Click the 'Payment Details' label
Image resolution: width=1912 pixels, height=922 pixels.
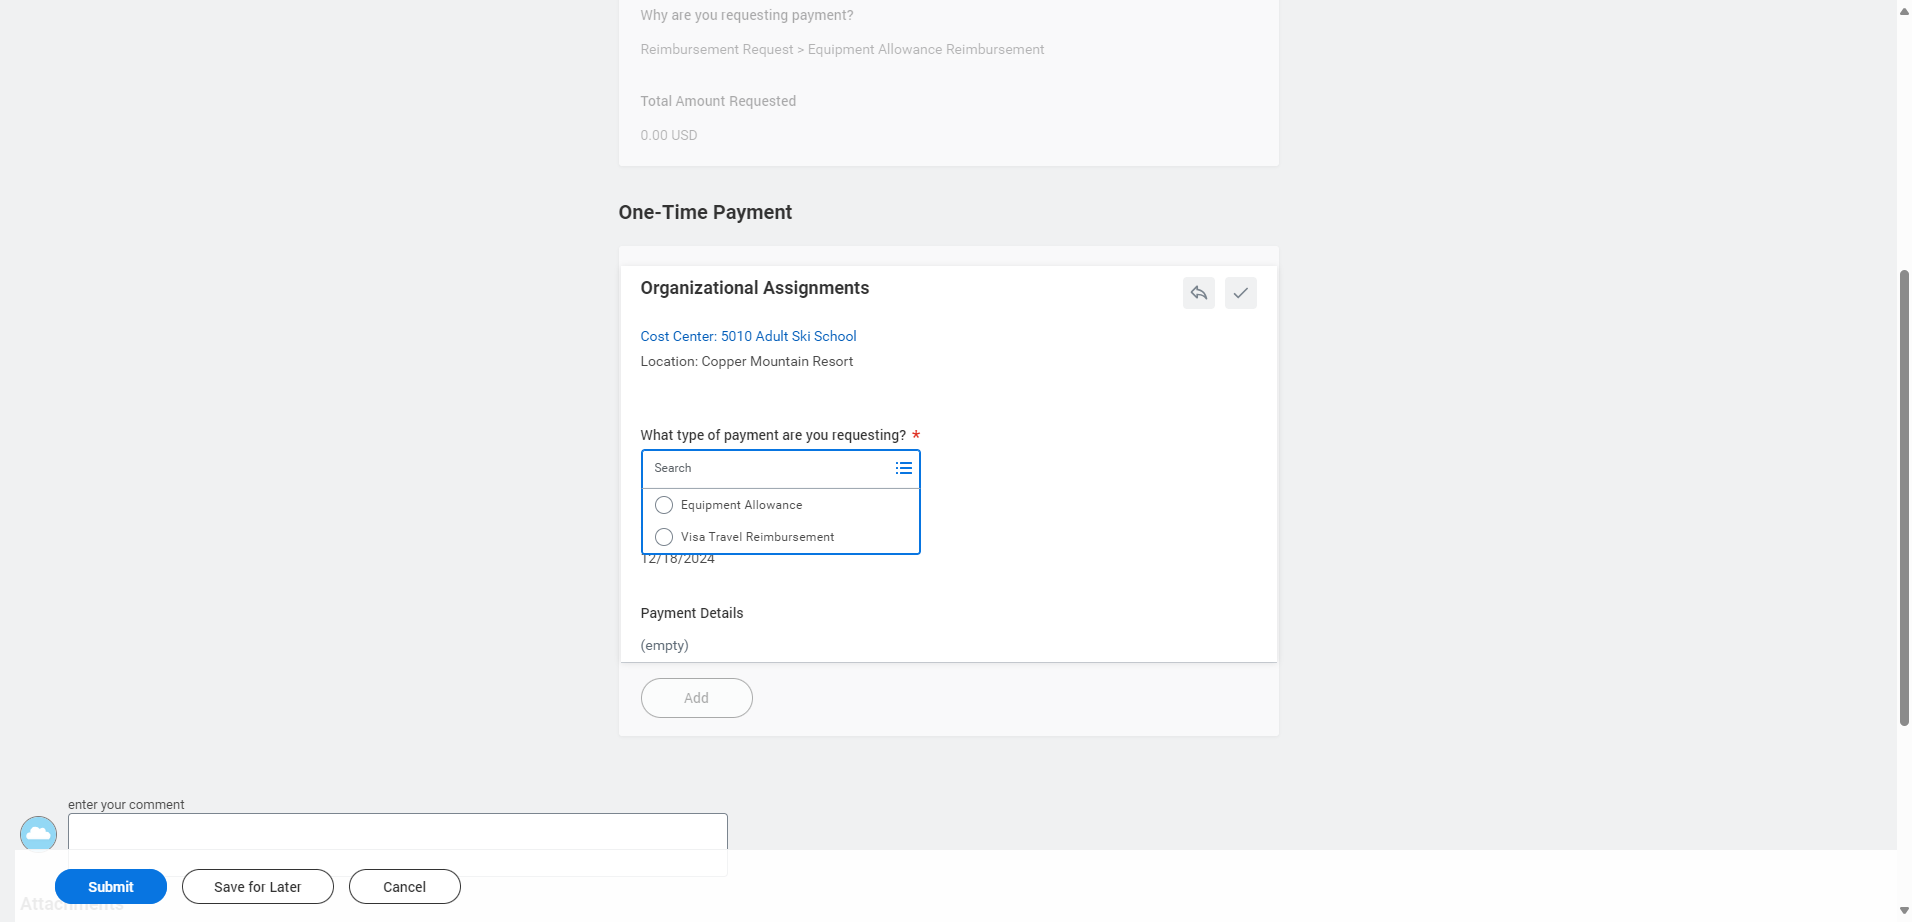(692, 613)
